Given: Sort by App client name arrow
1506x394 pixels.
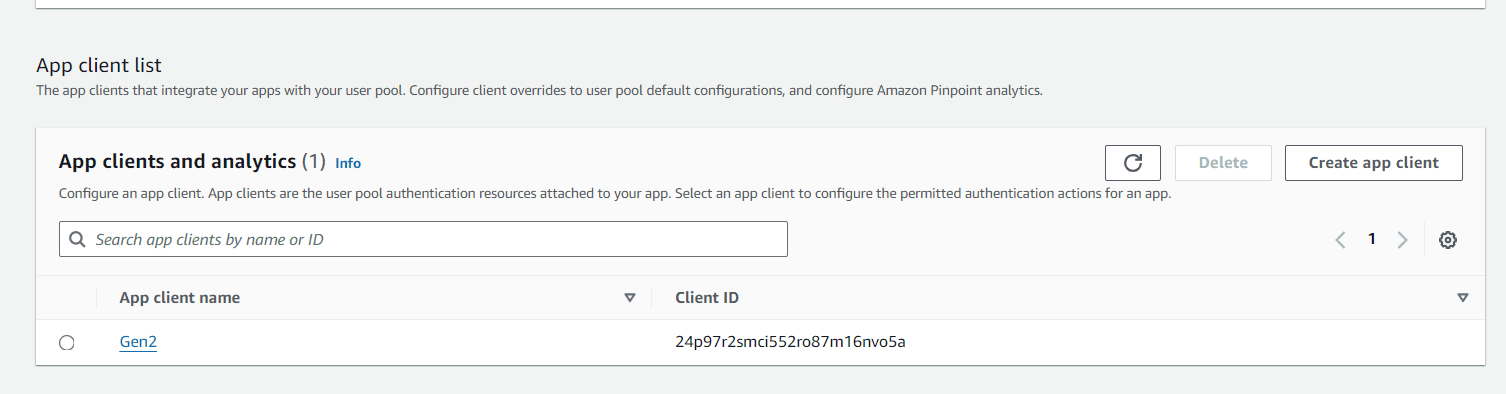Looking at the screenshot, I should pyautogui.click(x=630, y=298).
